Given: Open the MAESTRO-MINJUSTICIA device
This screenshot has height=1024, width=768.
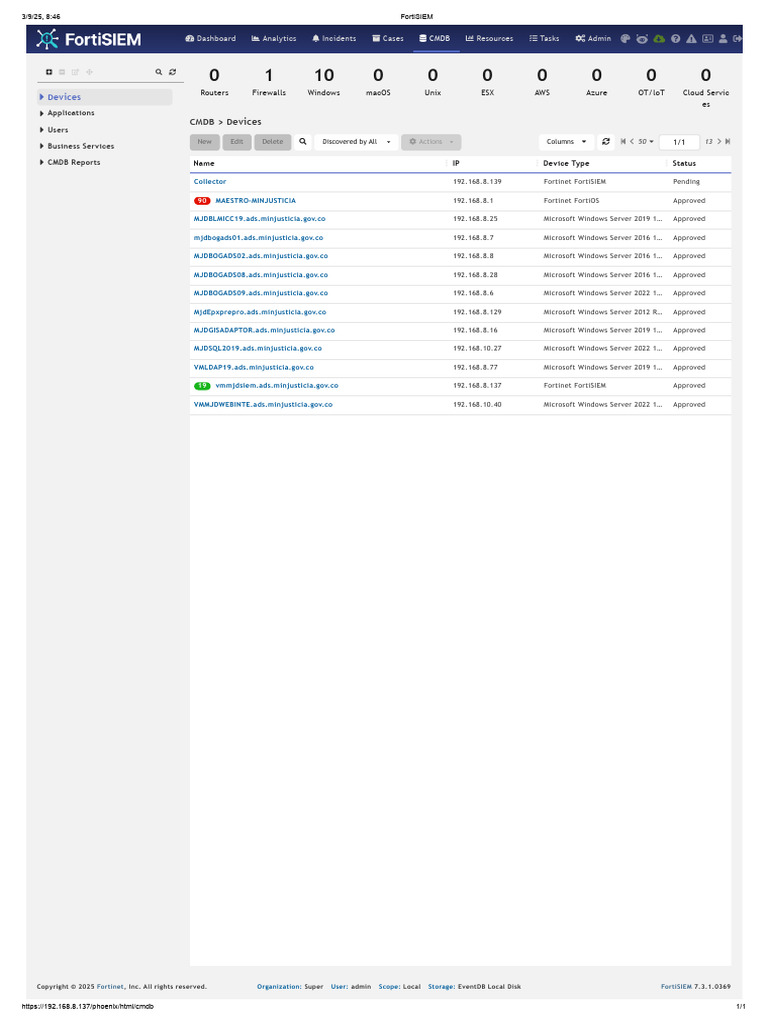Looking at the screenshot, I should tap(255, 200).
